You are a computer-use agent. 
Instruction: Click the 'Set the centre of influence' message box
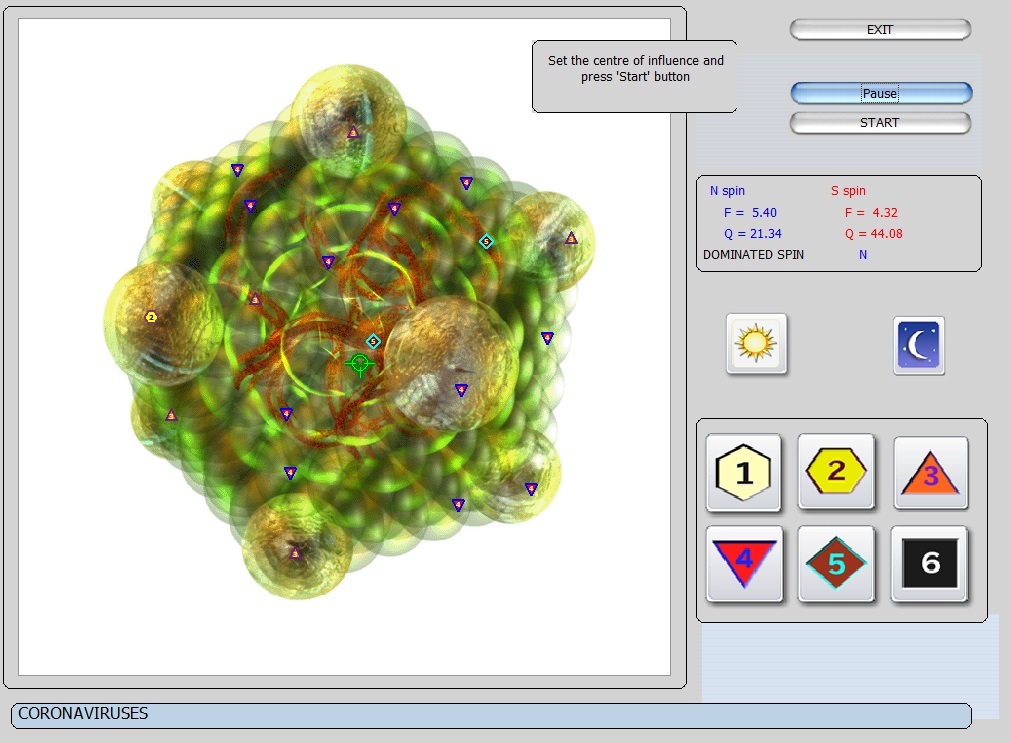pyautogui.click(x=635, y=76)
